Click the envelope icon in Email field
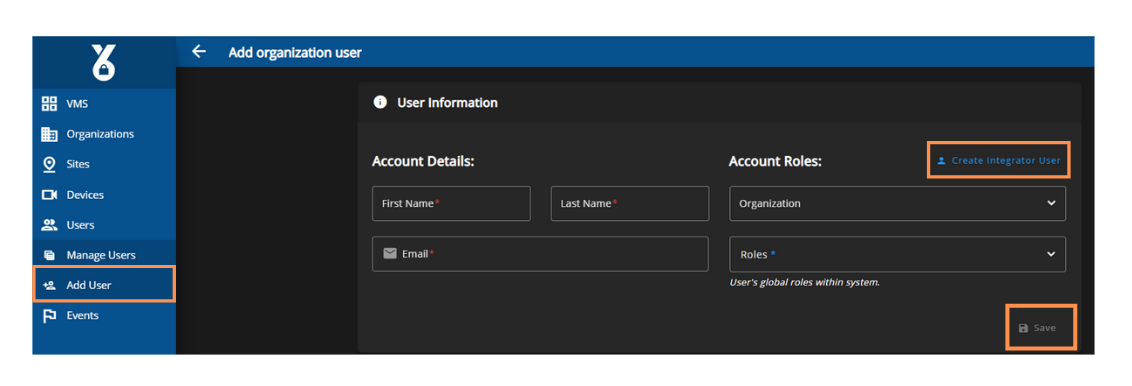Image resolution: width=1132 pixels, height=386 pixels. click(390, 253)
